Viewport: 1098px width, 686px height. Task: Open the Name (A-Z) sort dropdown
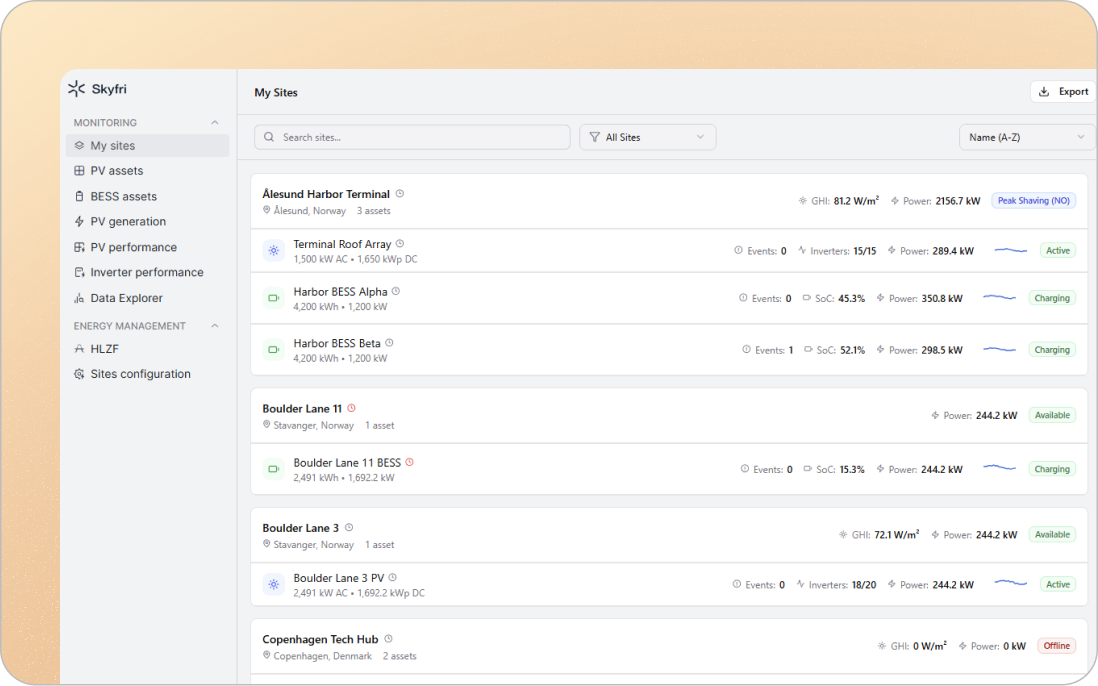(x=1026, y=137)
